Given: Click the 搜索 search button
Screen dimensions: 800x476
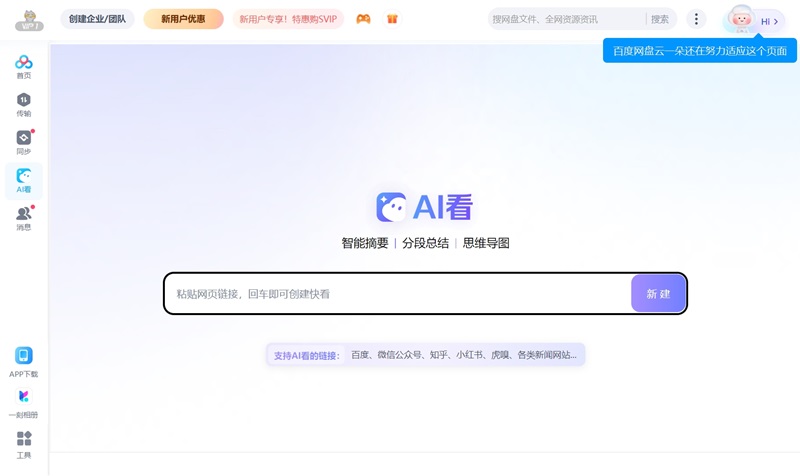Looking at the screenshot, I should [x=660, y=19].
